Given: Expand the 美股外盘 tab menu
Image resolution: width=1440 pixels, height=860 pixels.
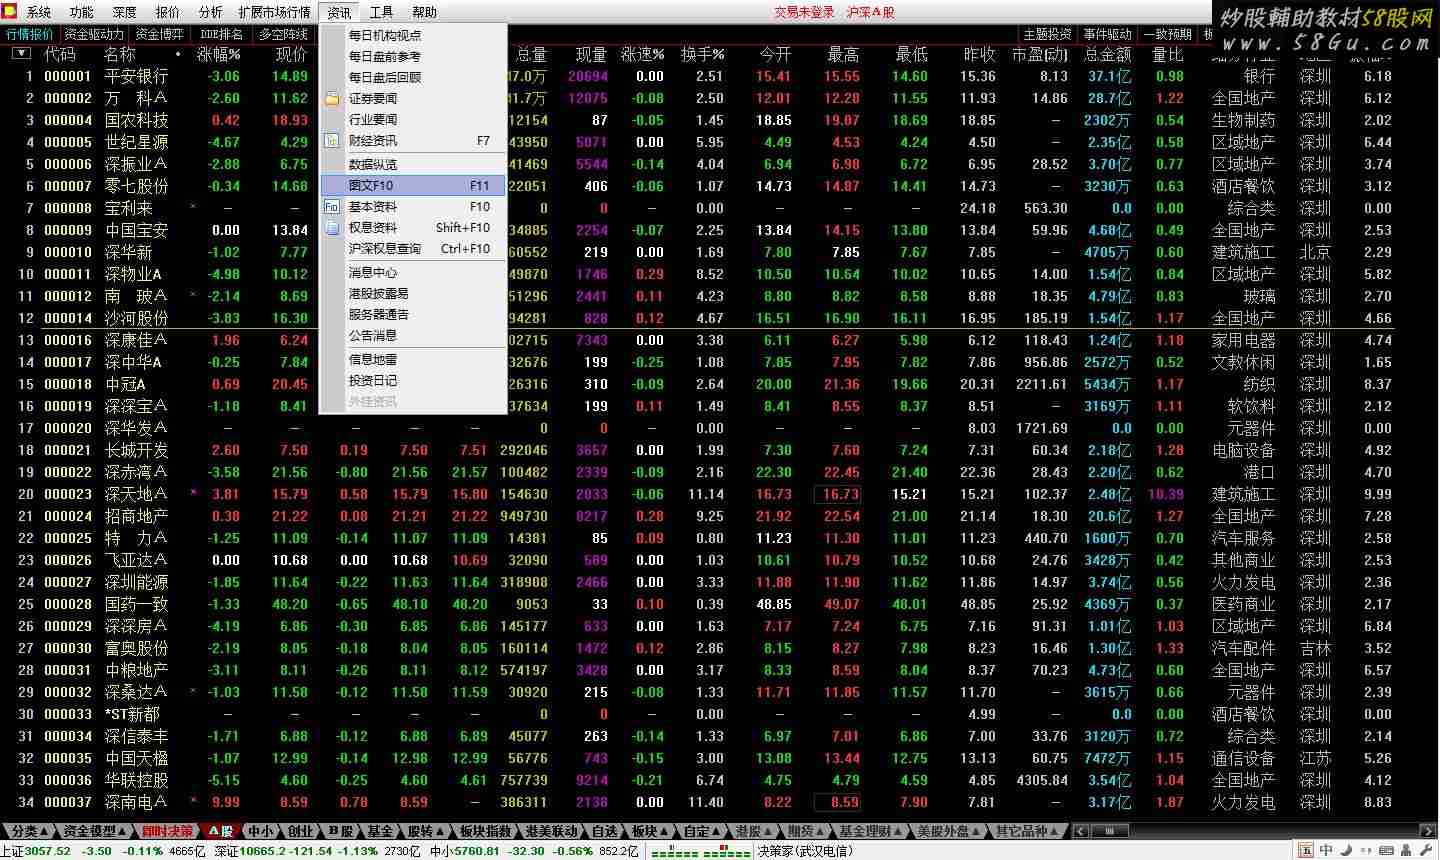Looking at the screenshot, I should (977, 831).
